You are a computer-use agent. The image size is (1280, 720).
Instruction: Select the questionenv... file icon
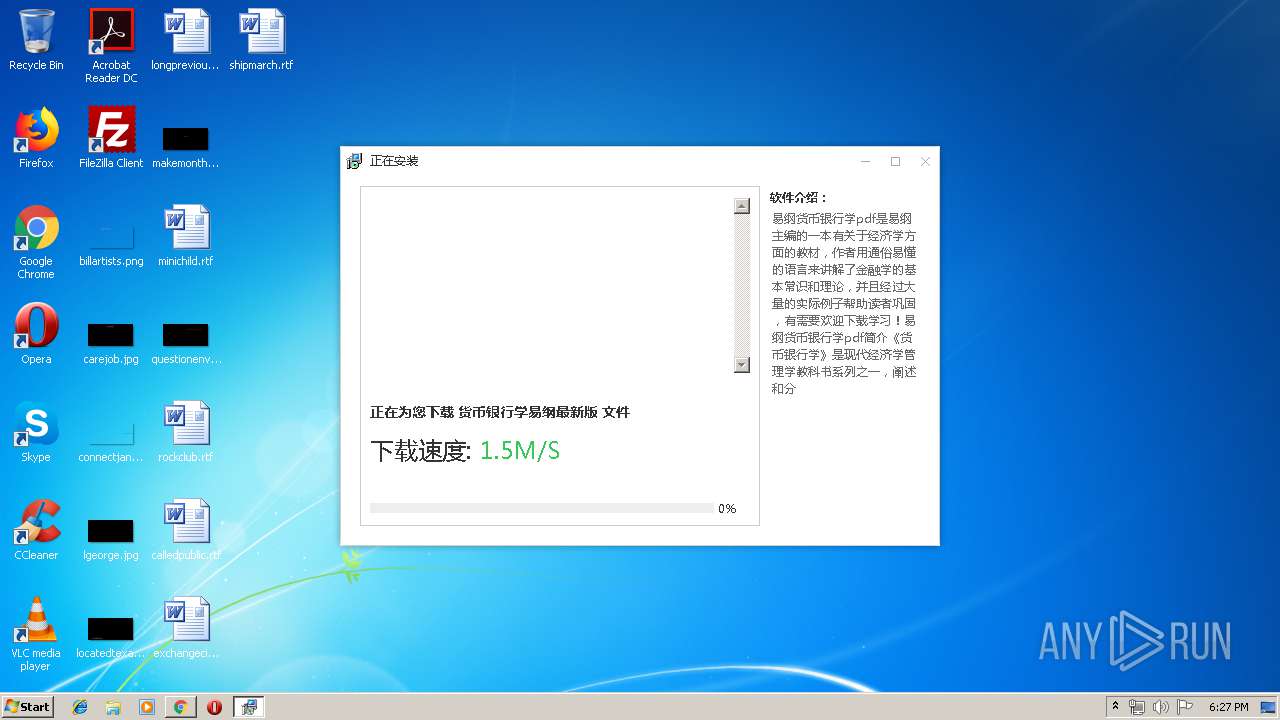[185, 342]
